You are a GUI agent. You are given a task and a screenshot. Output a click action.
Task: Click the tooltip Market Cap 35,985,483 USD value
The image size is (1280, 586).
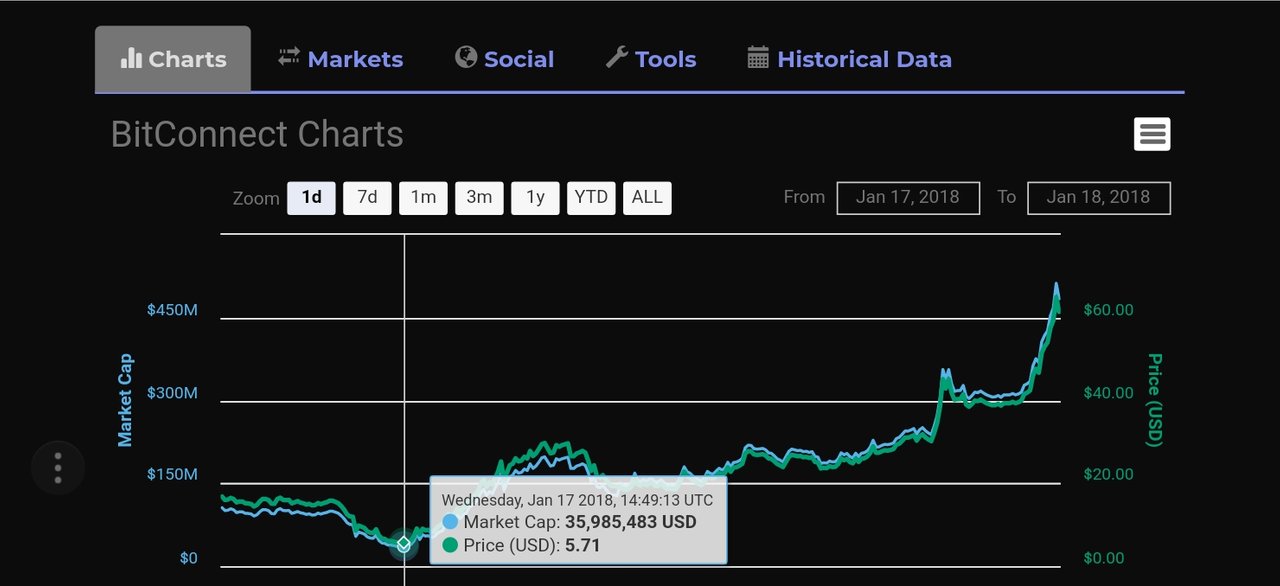point(631,522)
